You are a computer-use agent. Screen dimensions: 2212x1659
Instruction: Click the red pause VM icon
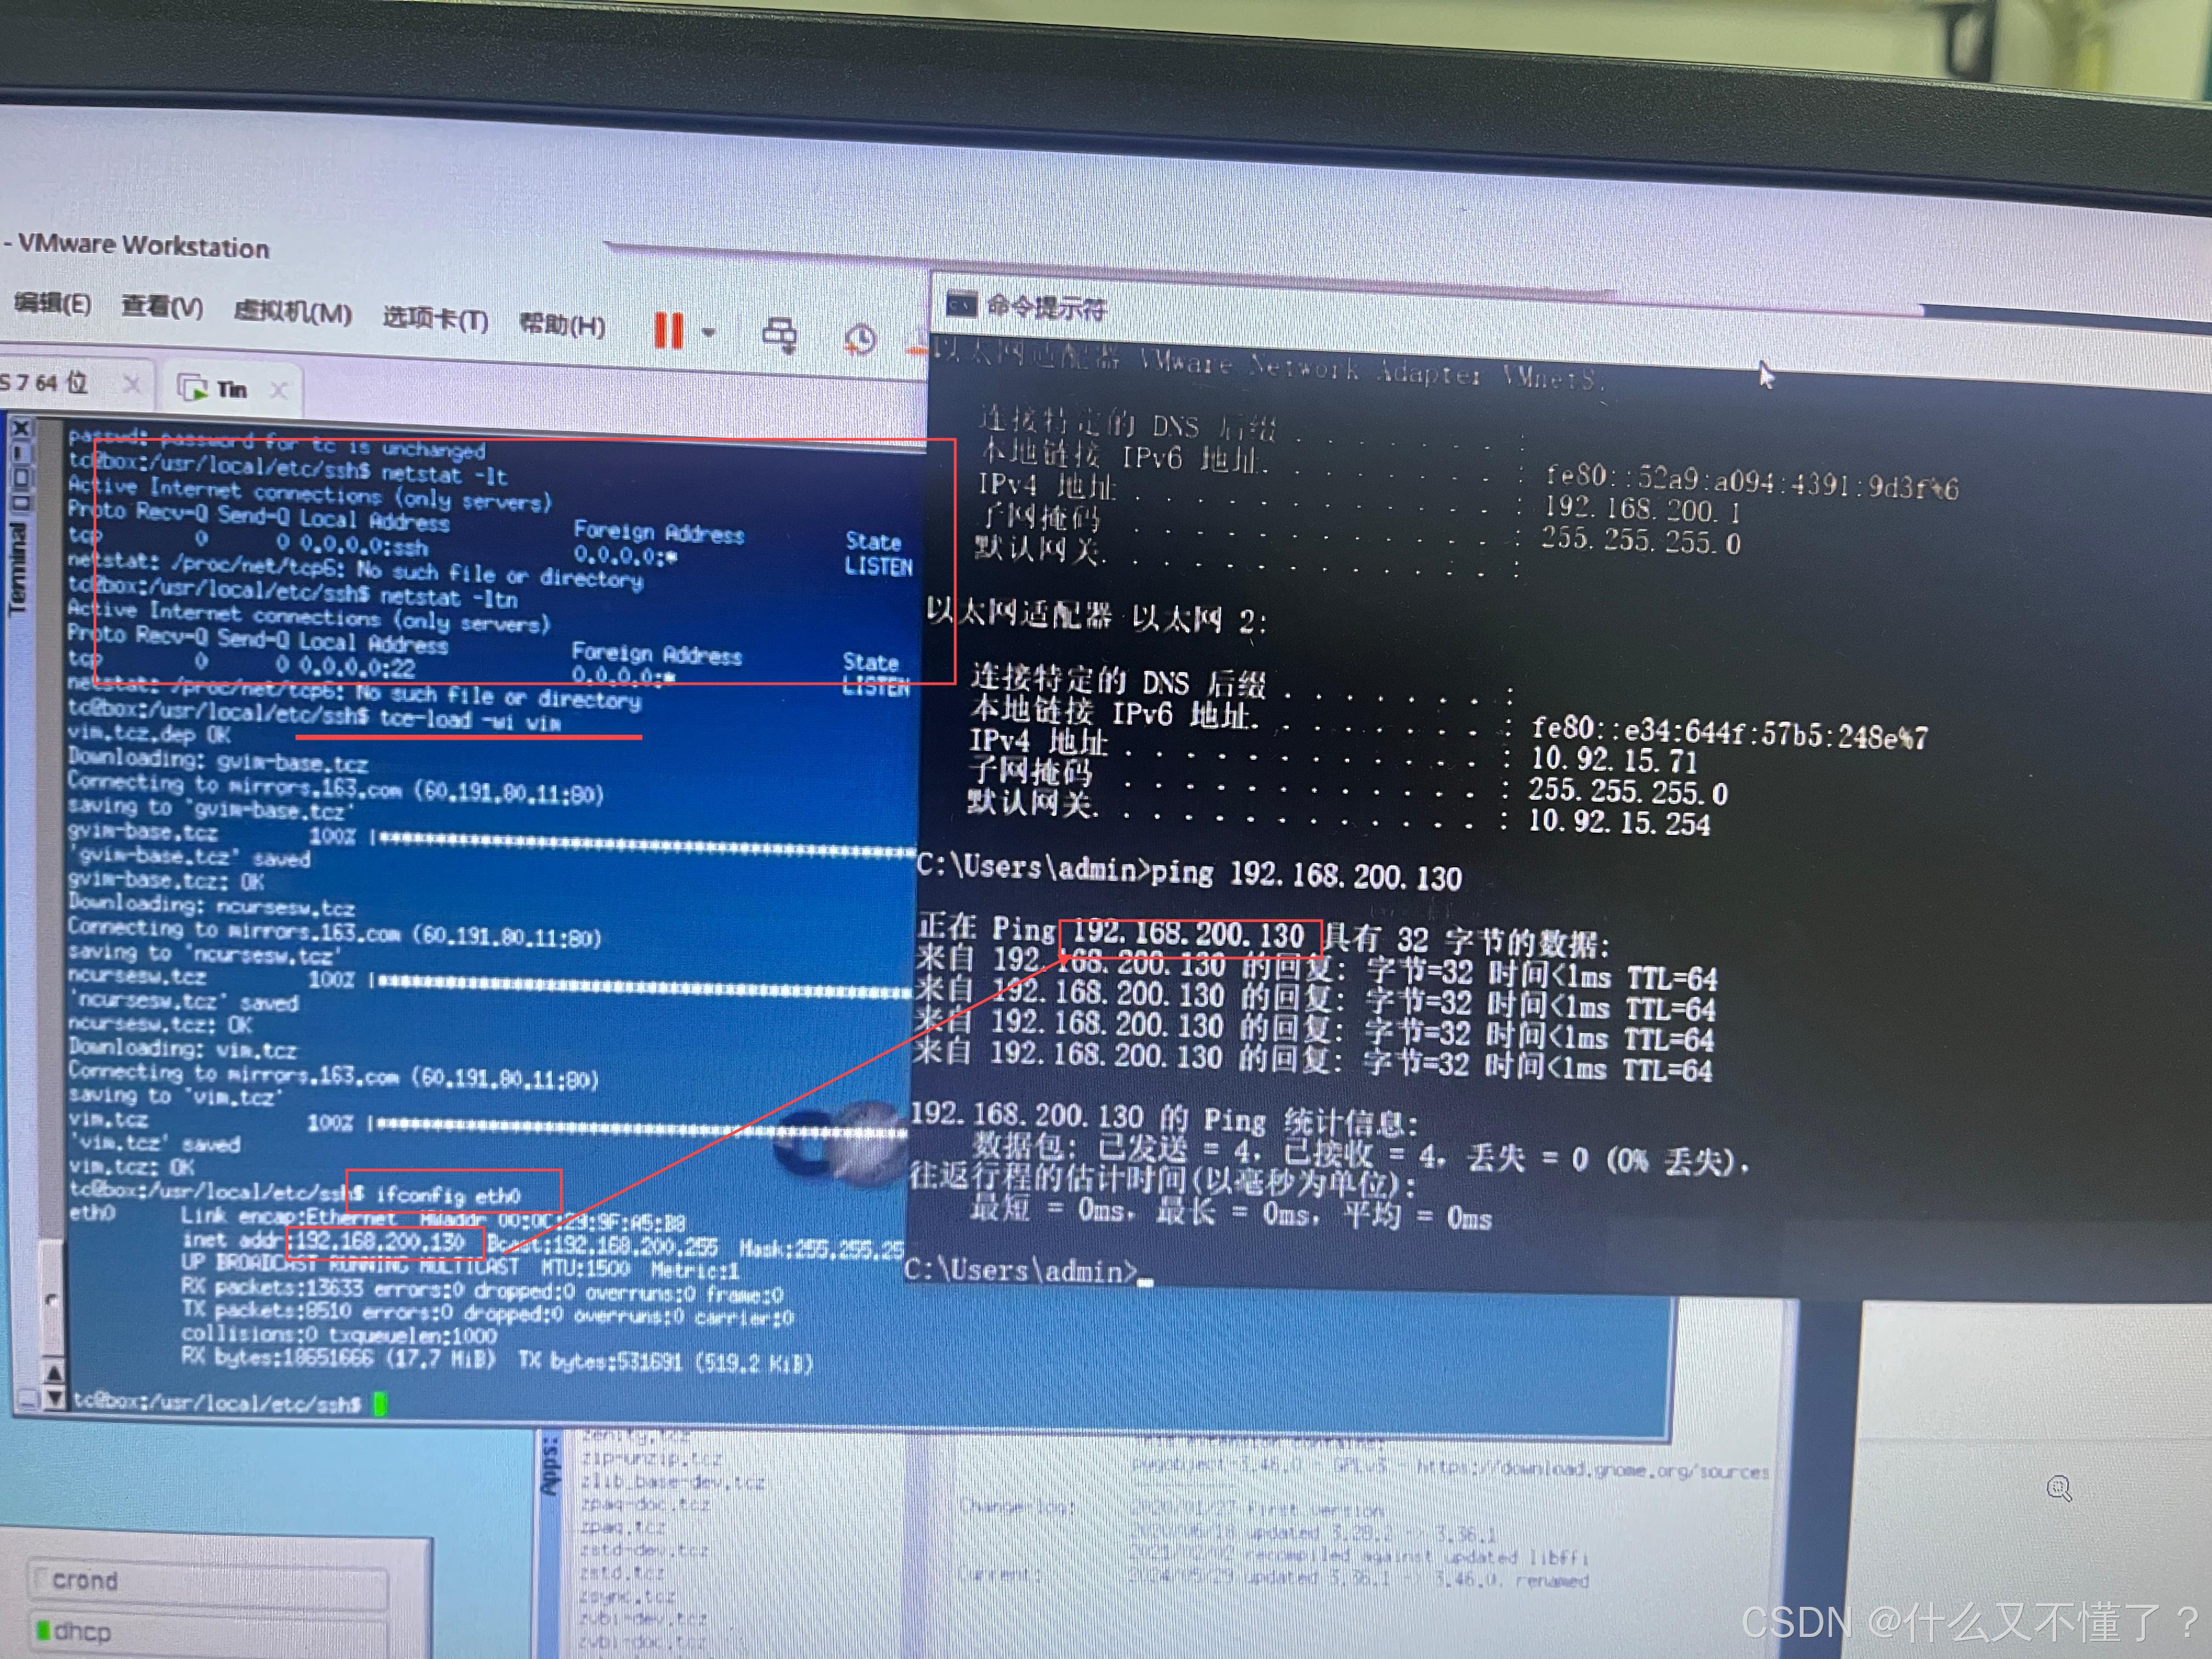click(668, 330)
